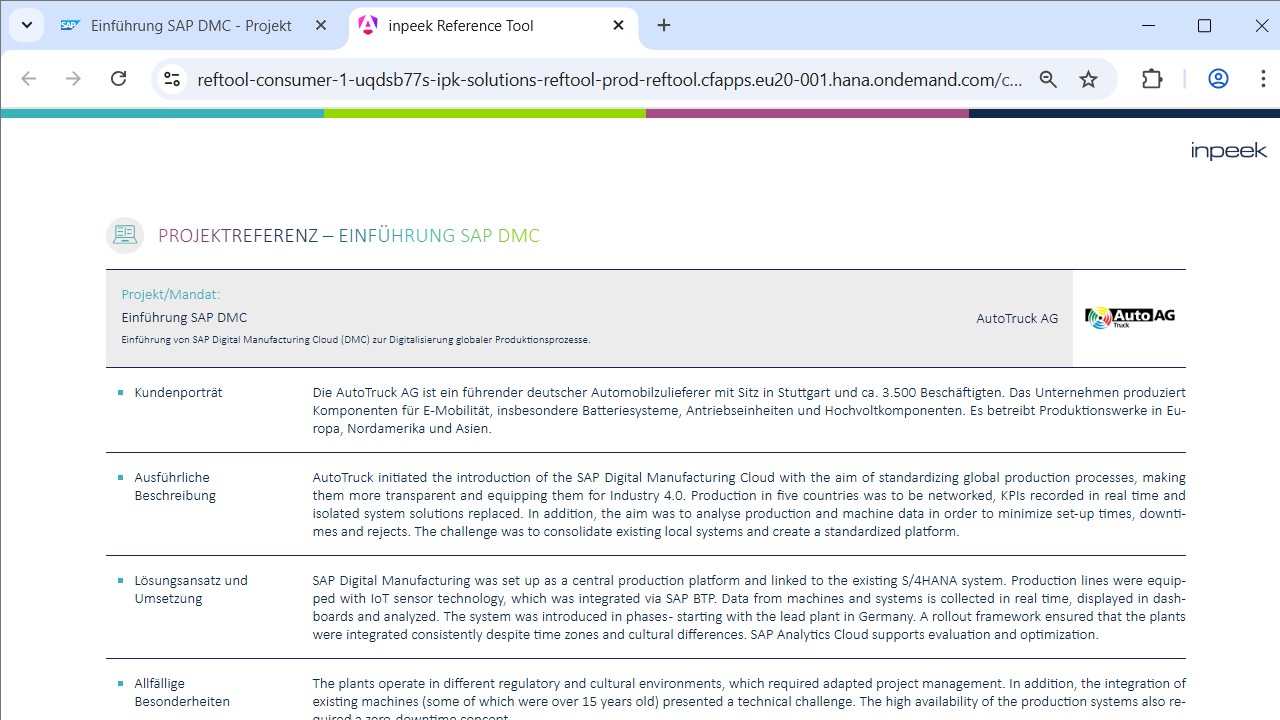Bookmark this page with star icon

point(1089,79)
